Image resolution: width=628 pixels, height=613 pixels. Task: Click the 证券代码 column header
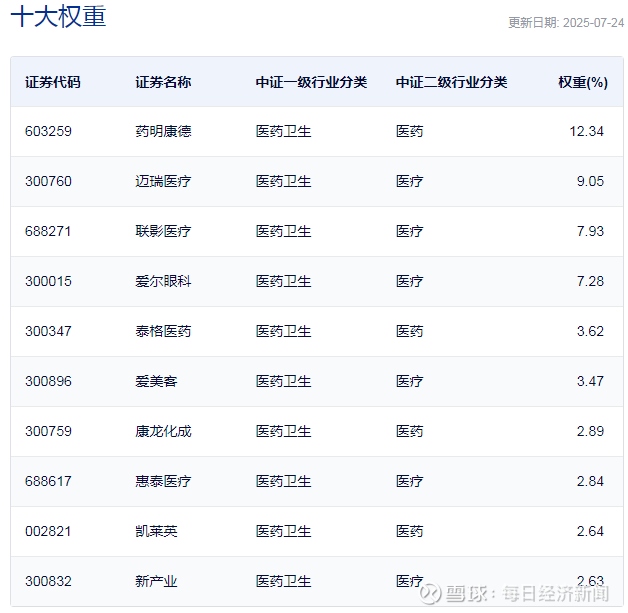tap(53, 82)
